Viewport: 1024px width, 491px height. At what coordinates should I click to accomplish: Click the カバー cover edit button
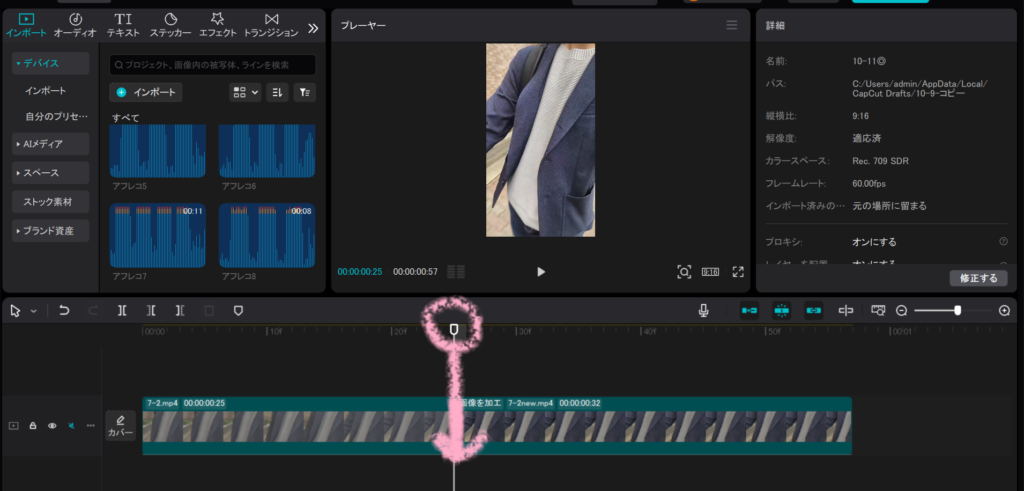(x=121, y=426)
